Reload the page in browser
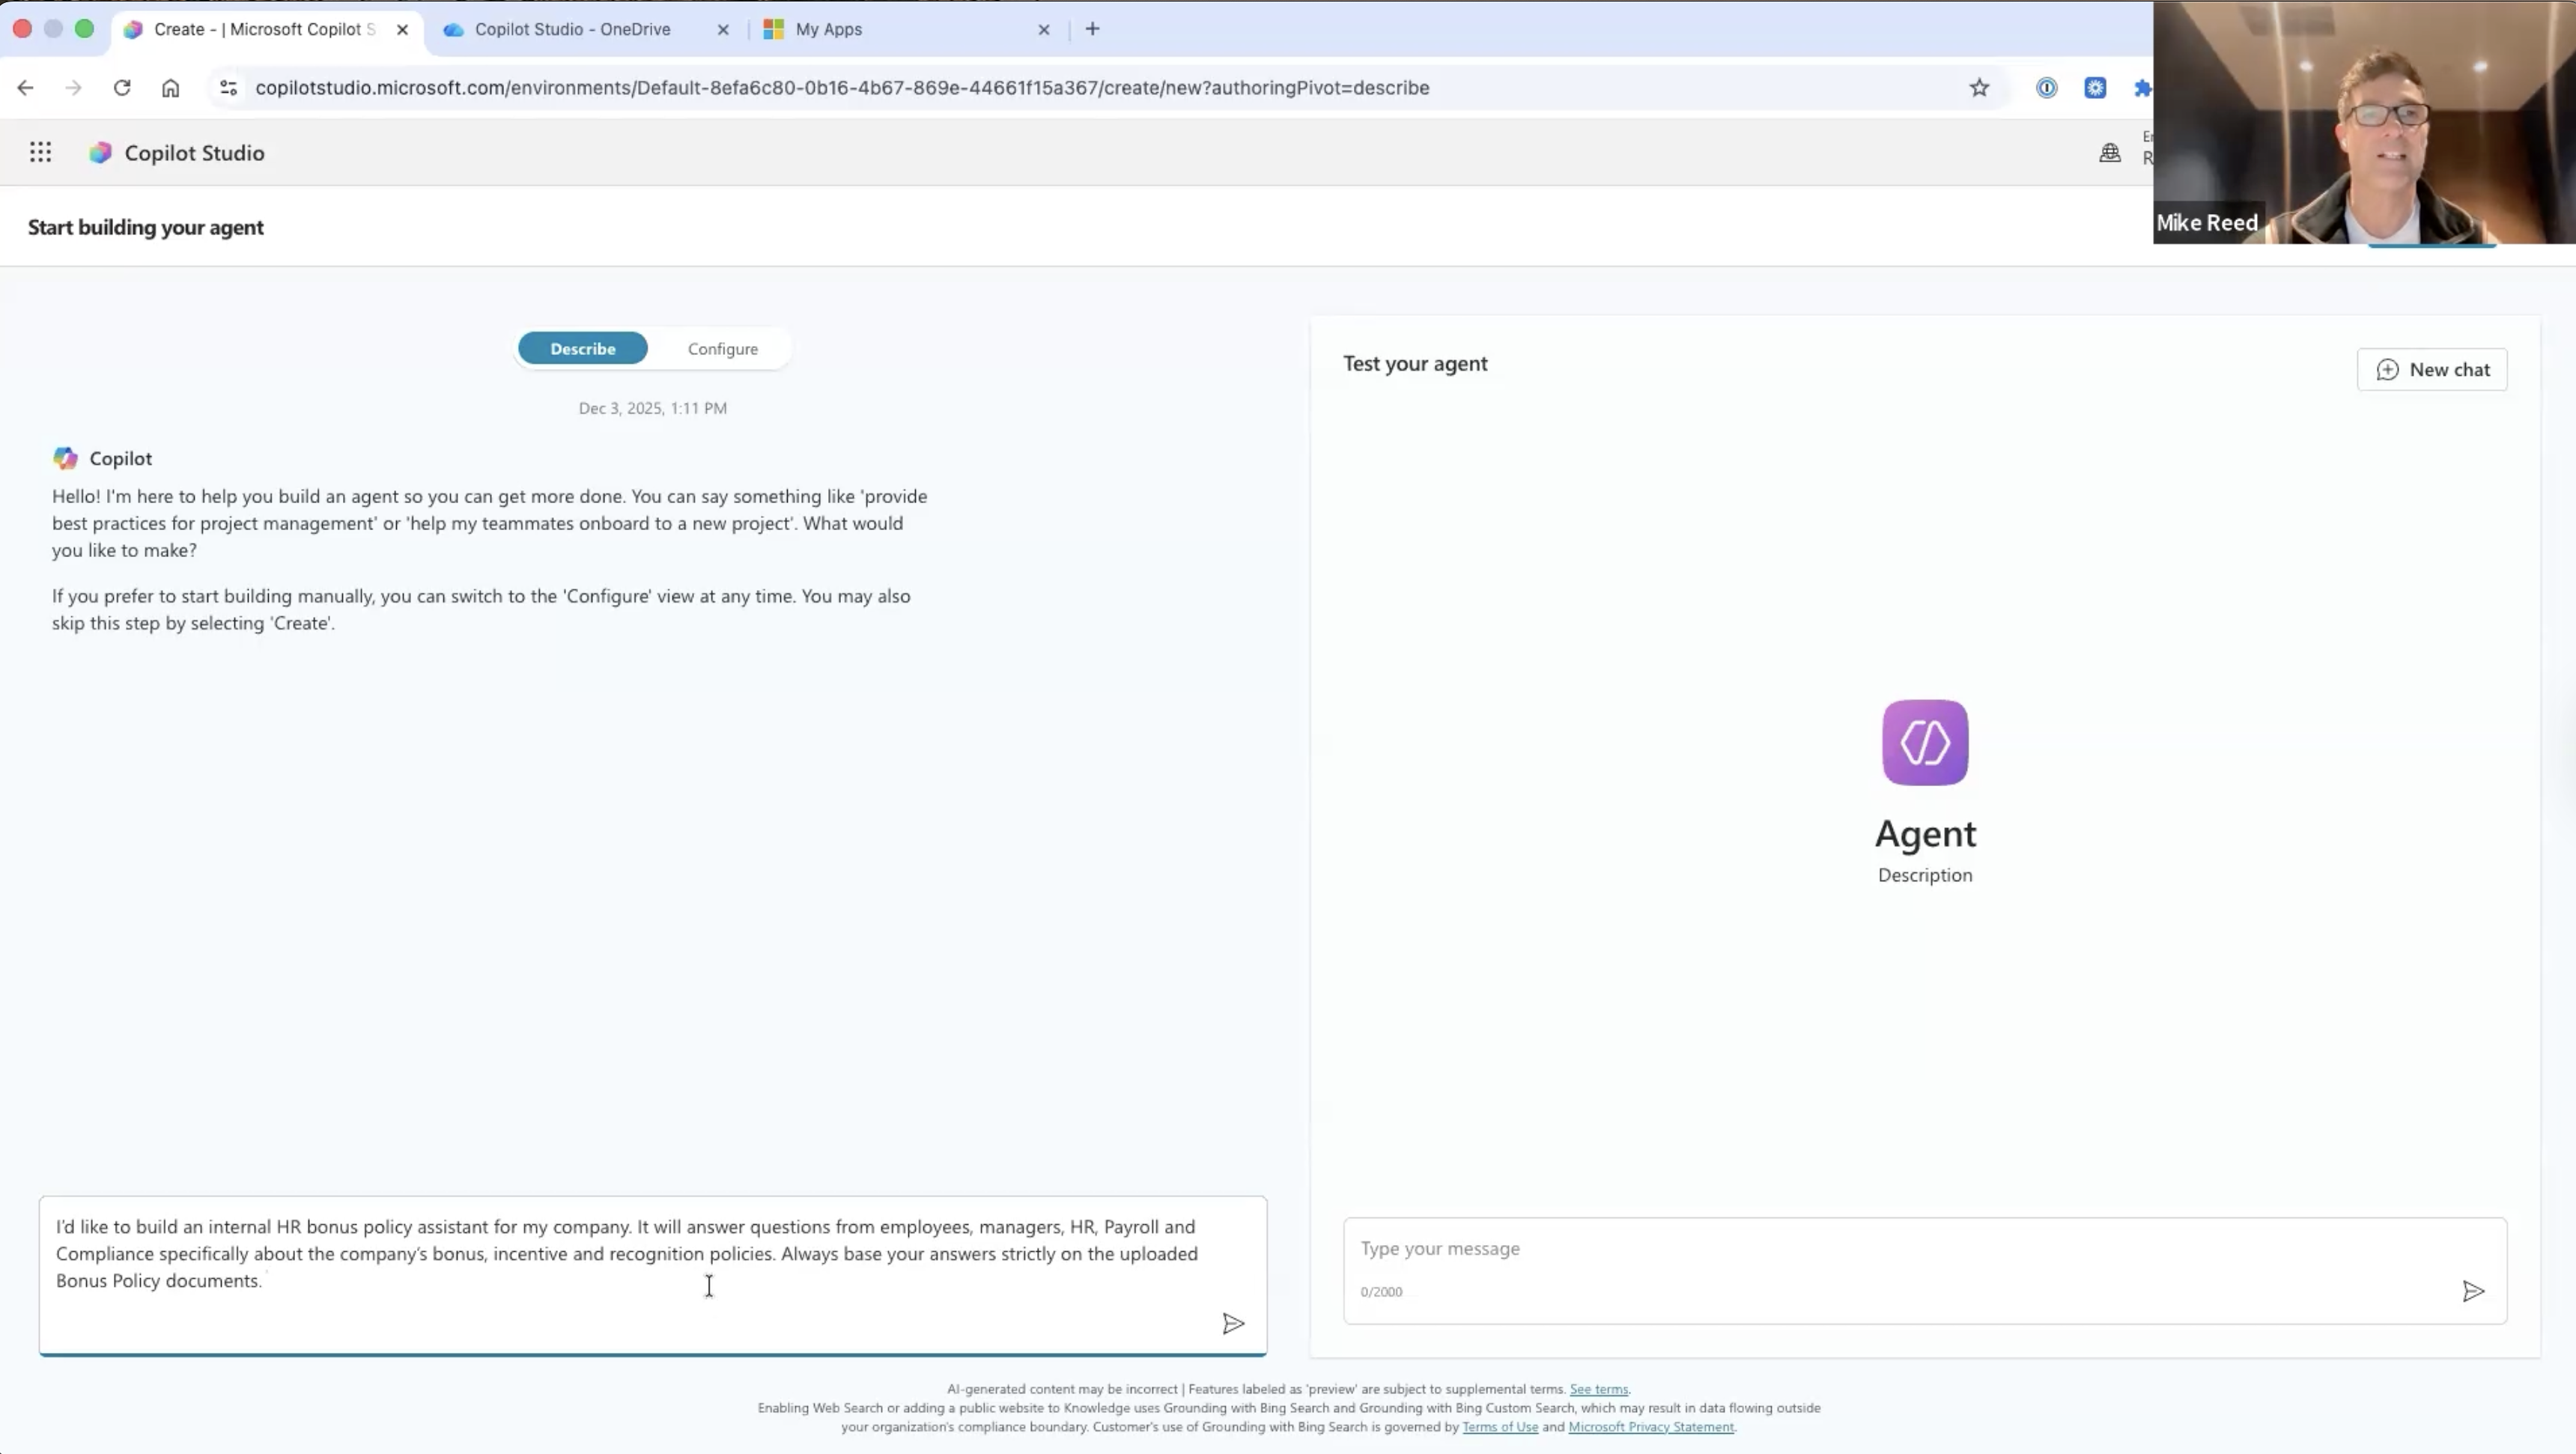The height and width of the screenshot is (1454, 2576). pyautogui.click(x=122, y=88)
